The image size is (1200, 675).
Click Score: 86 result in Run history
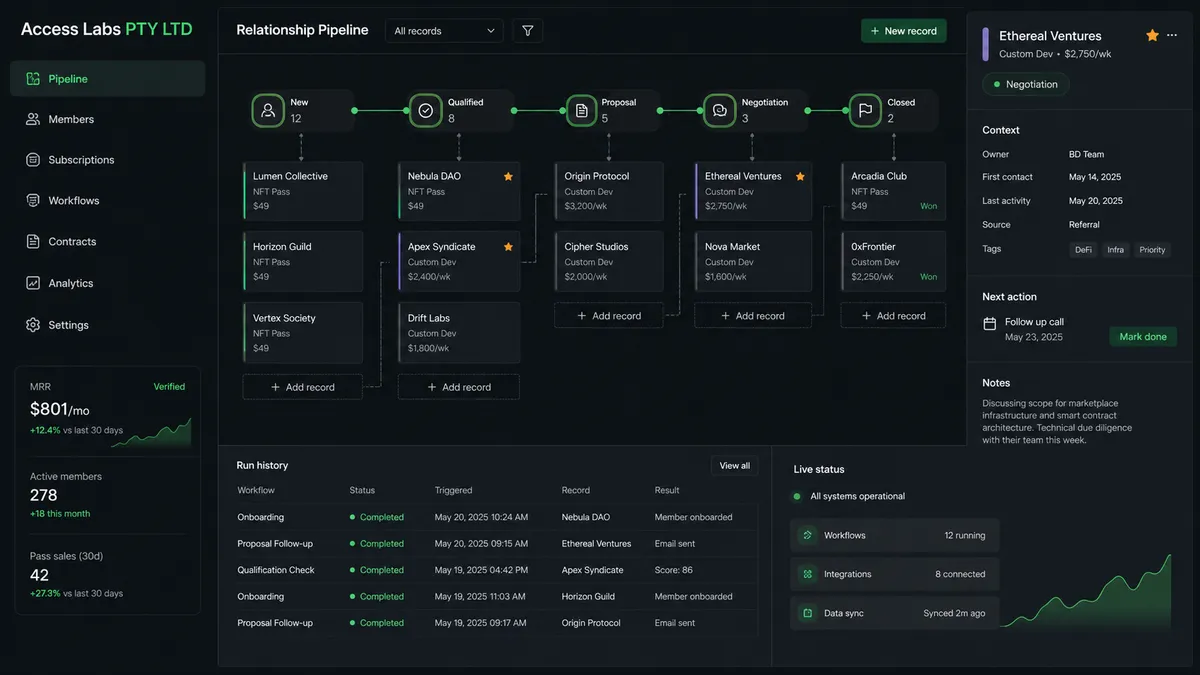click(x=674, y=570)
